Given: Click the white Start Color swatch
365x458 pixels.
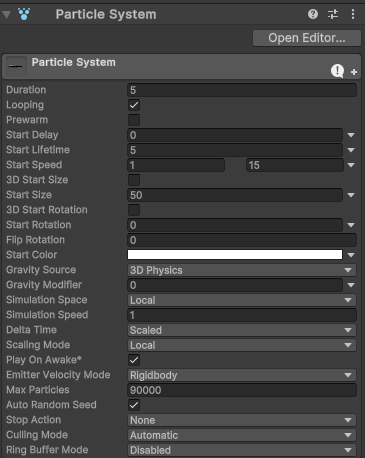Looking at the screenshot, I should [x=235, y=255].
